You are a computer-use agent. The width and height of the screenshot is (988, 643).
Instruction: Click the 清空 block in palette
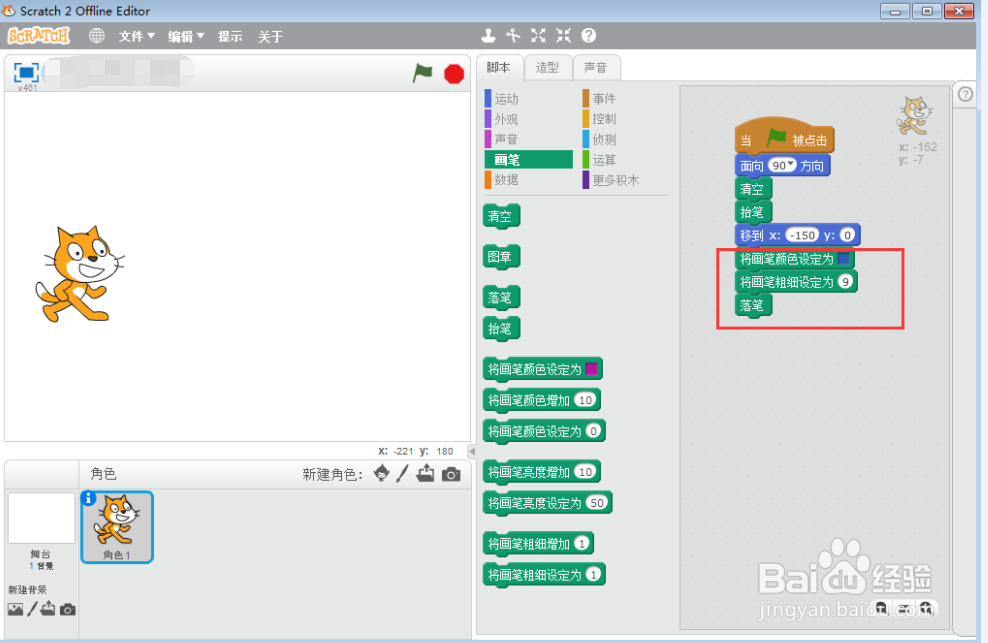[501, 216]
